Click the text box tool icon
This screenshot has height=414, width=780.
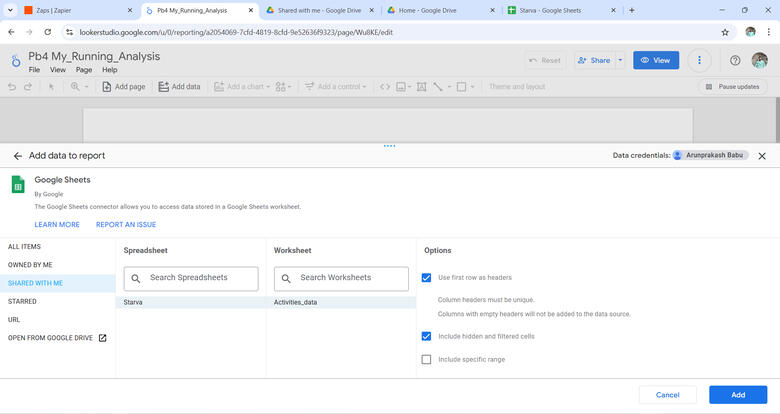[421, 87]
